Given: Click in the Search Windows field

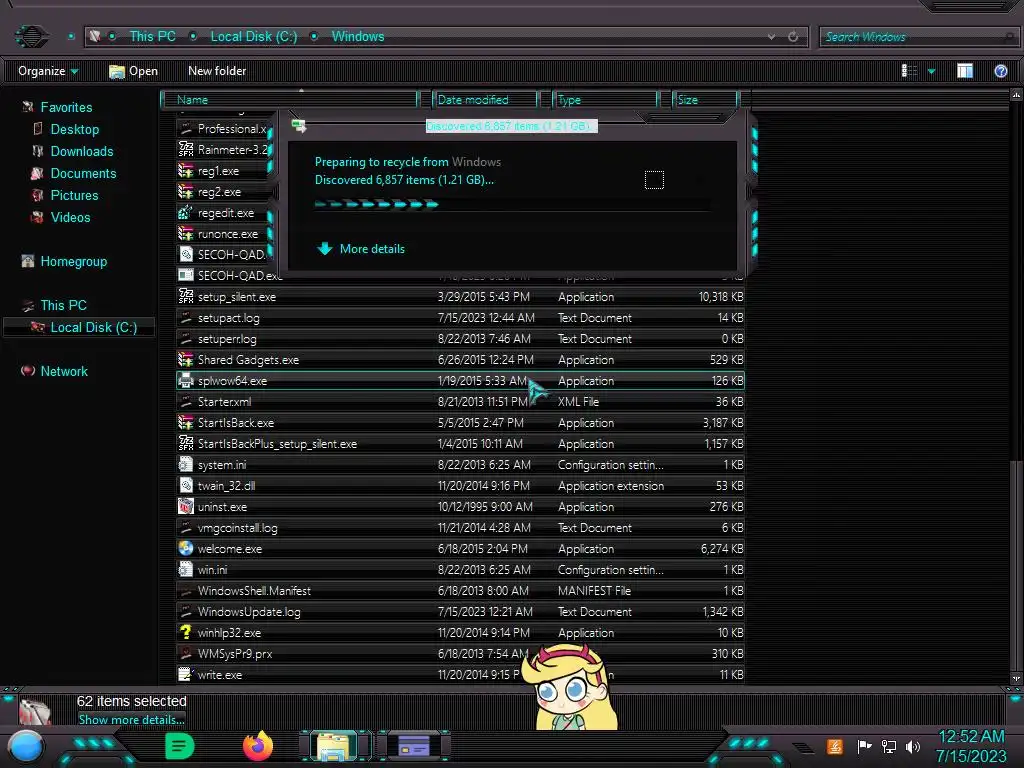Looking at the screenshot, I should coord(918,37).
